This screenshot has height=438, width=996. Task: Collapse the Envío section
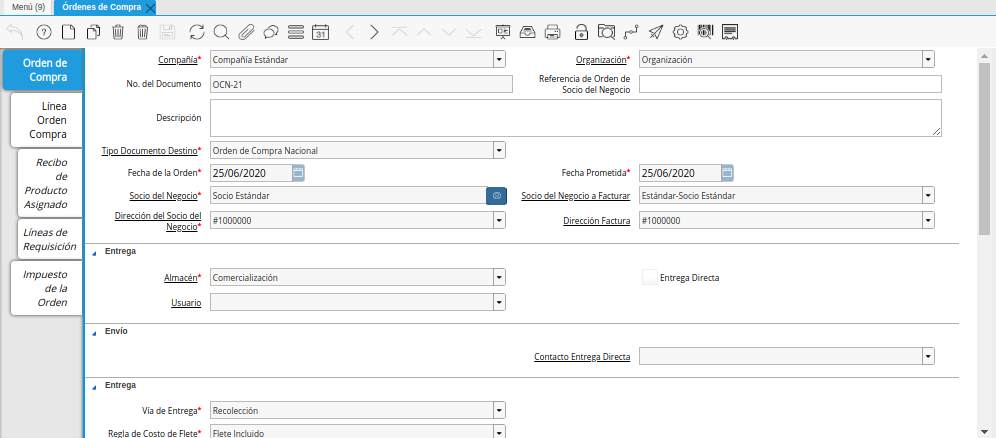[95, 331]
